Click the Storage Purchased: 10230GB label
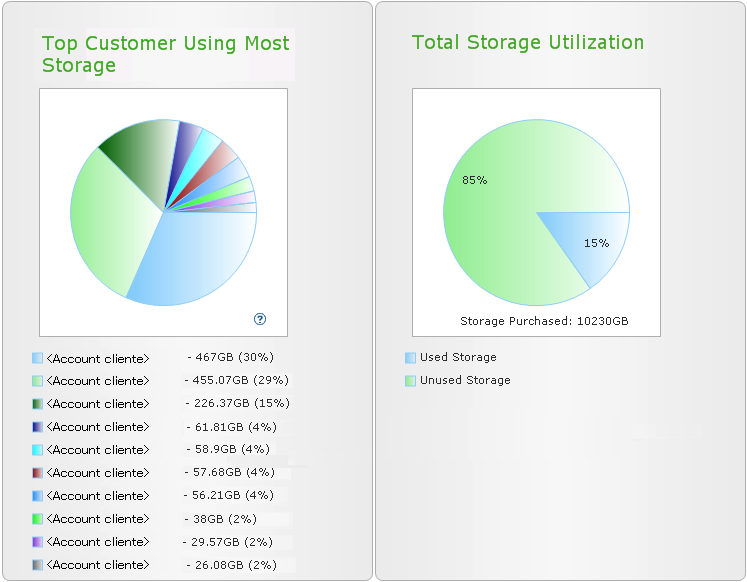The image size is (747, 582). (544, 322)
